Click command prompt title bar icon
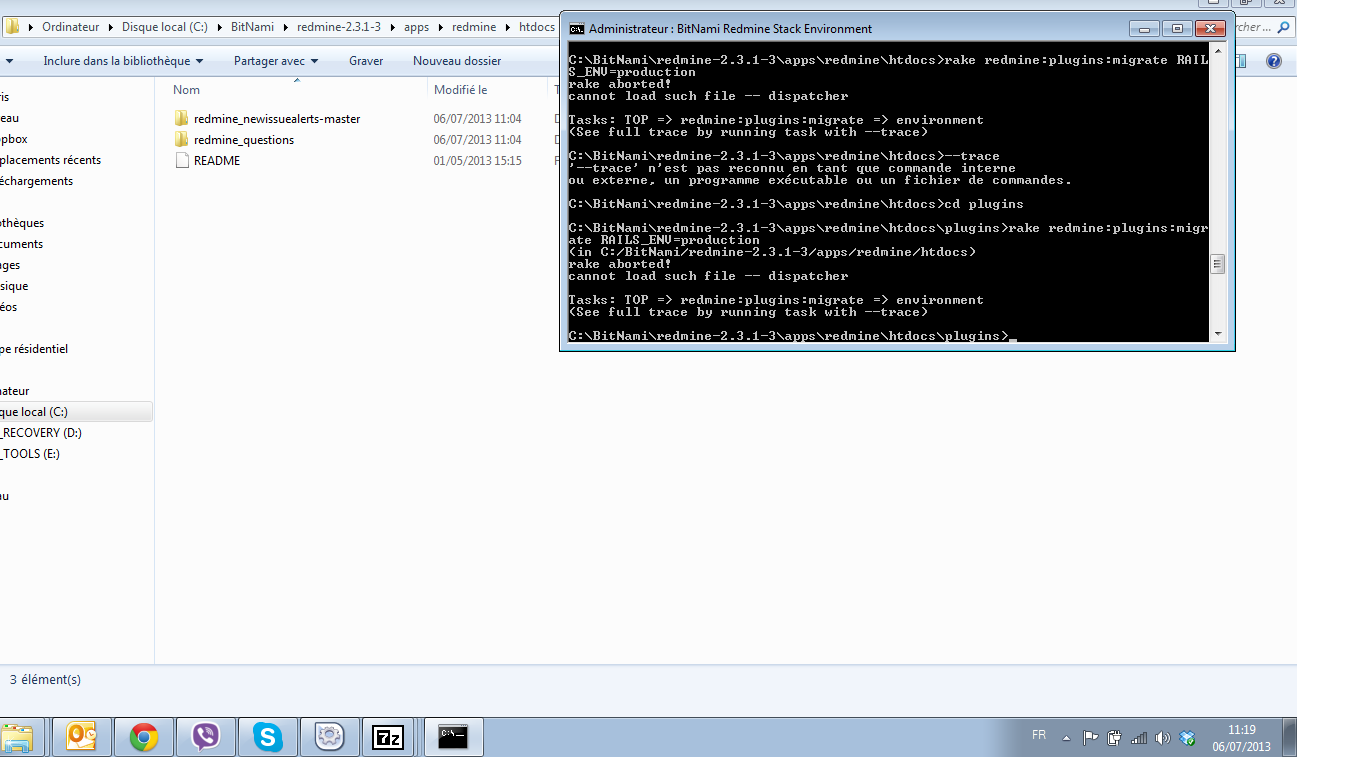This screenshot has width=1366, height=768. (x=577, y=29)
